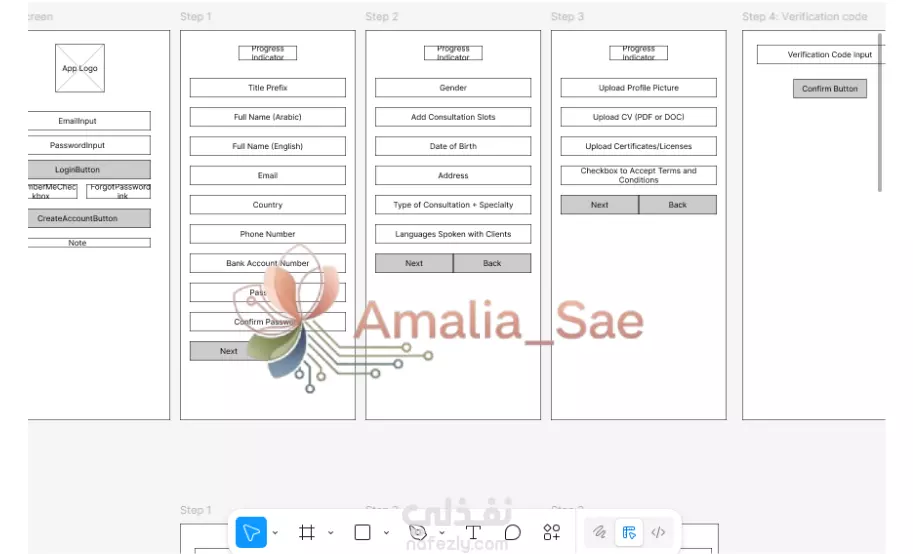Select Type of Consultation + Specialty field
The height and width of the screenshot is (554, 913).
[x=453, y=204]
